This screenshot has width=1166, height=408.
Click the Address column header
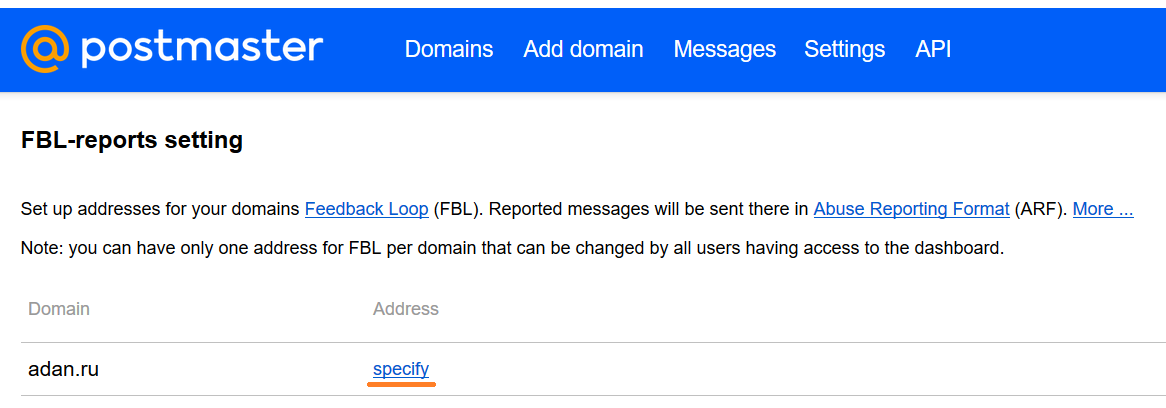click(405, 308)
